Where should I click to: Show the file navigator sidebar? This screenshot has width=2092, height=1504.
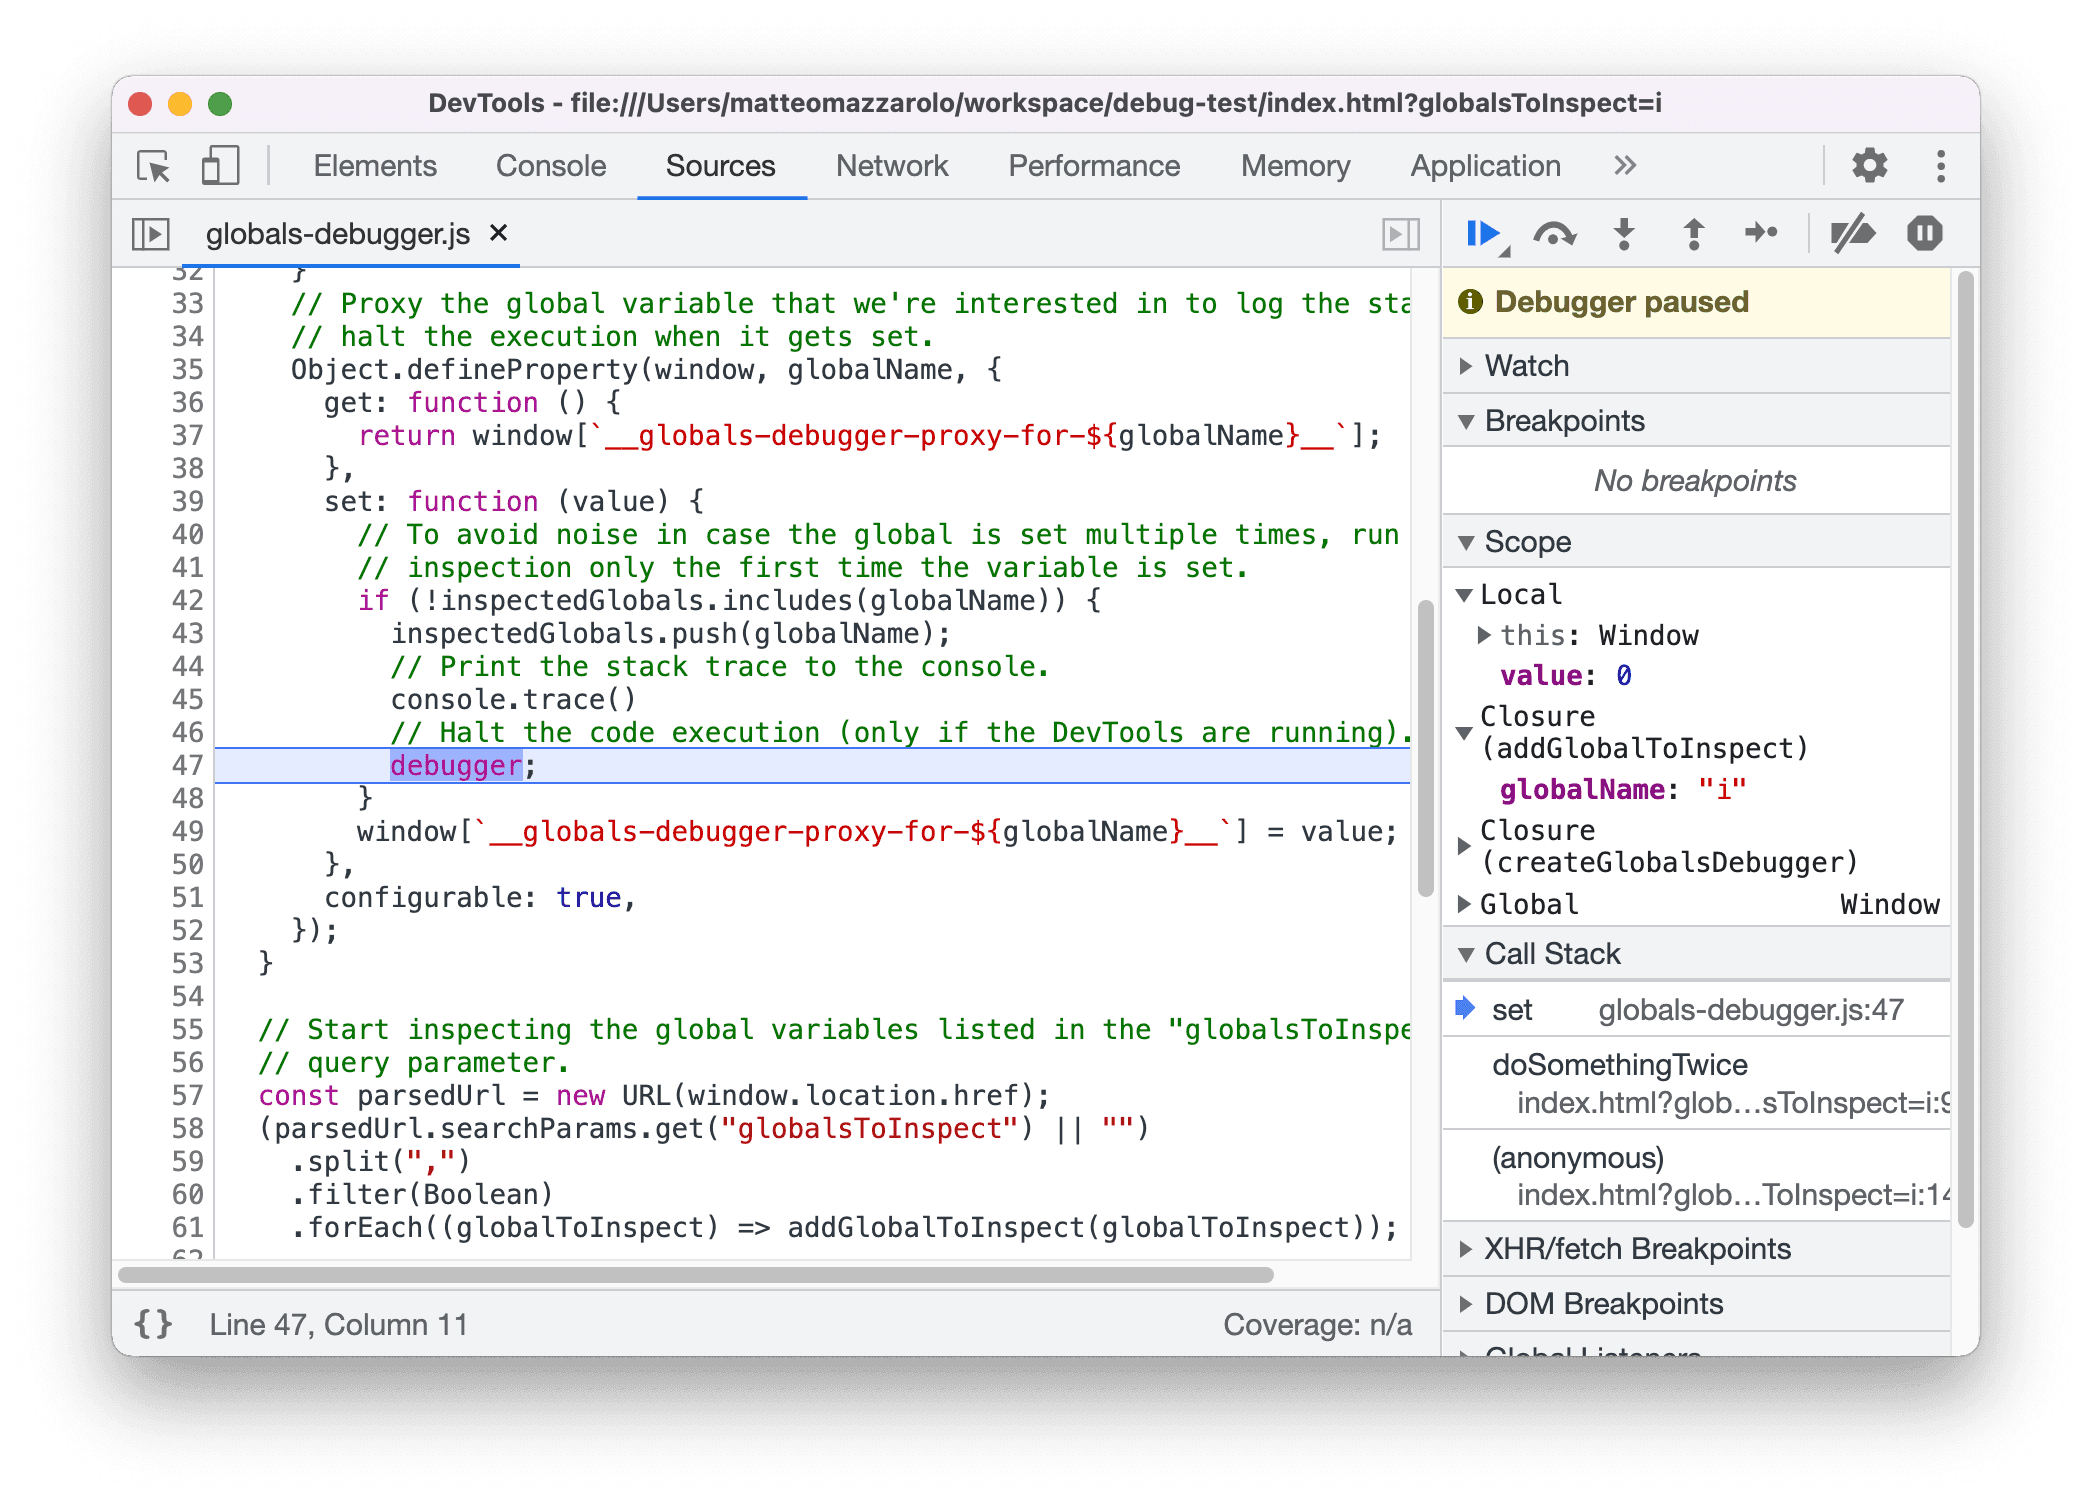[151, 234]
